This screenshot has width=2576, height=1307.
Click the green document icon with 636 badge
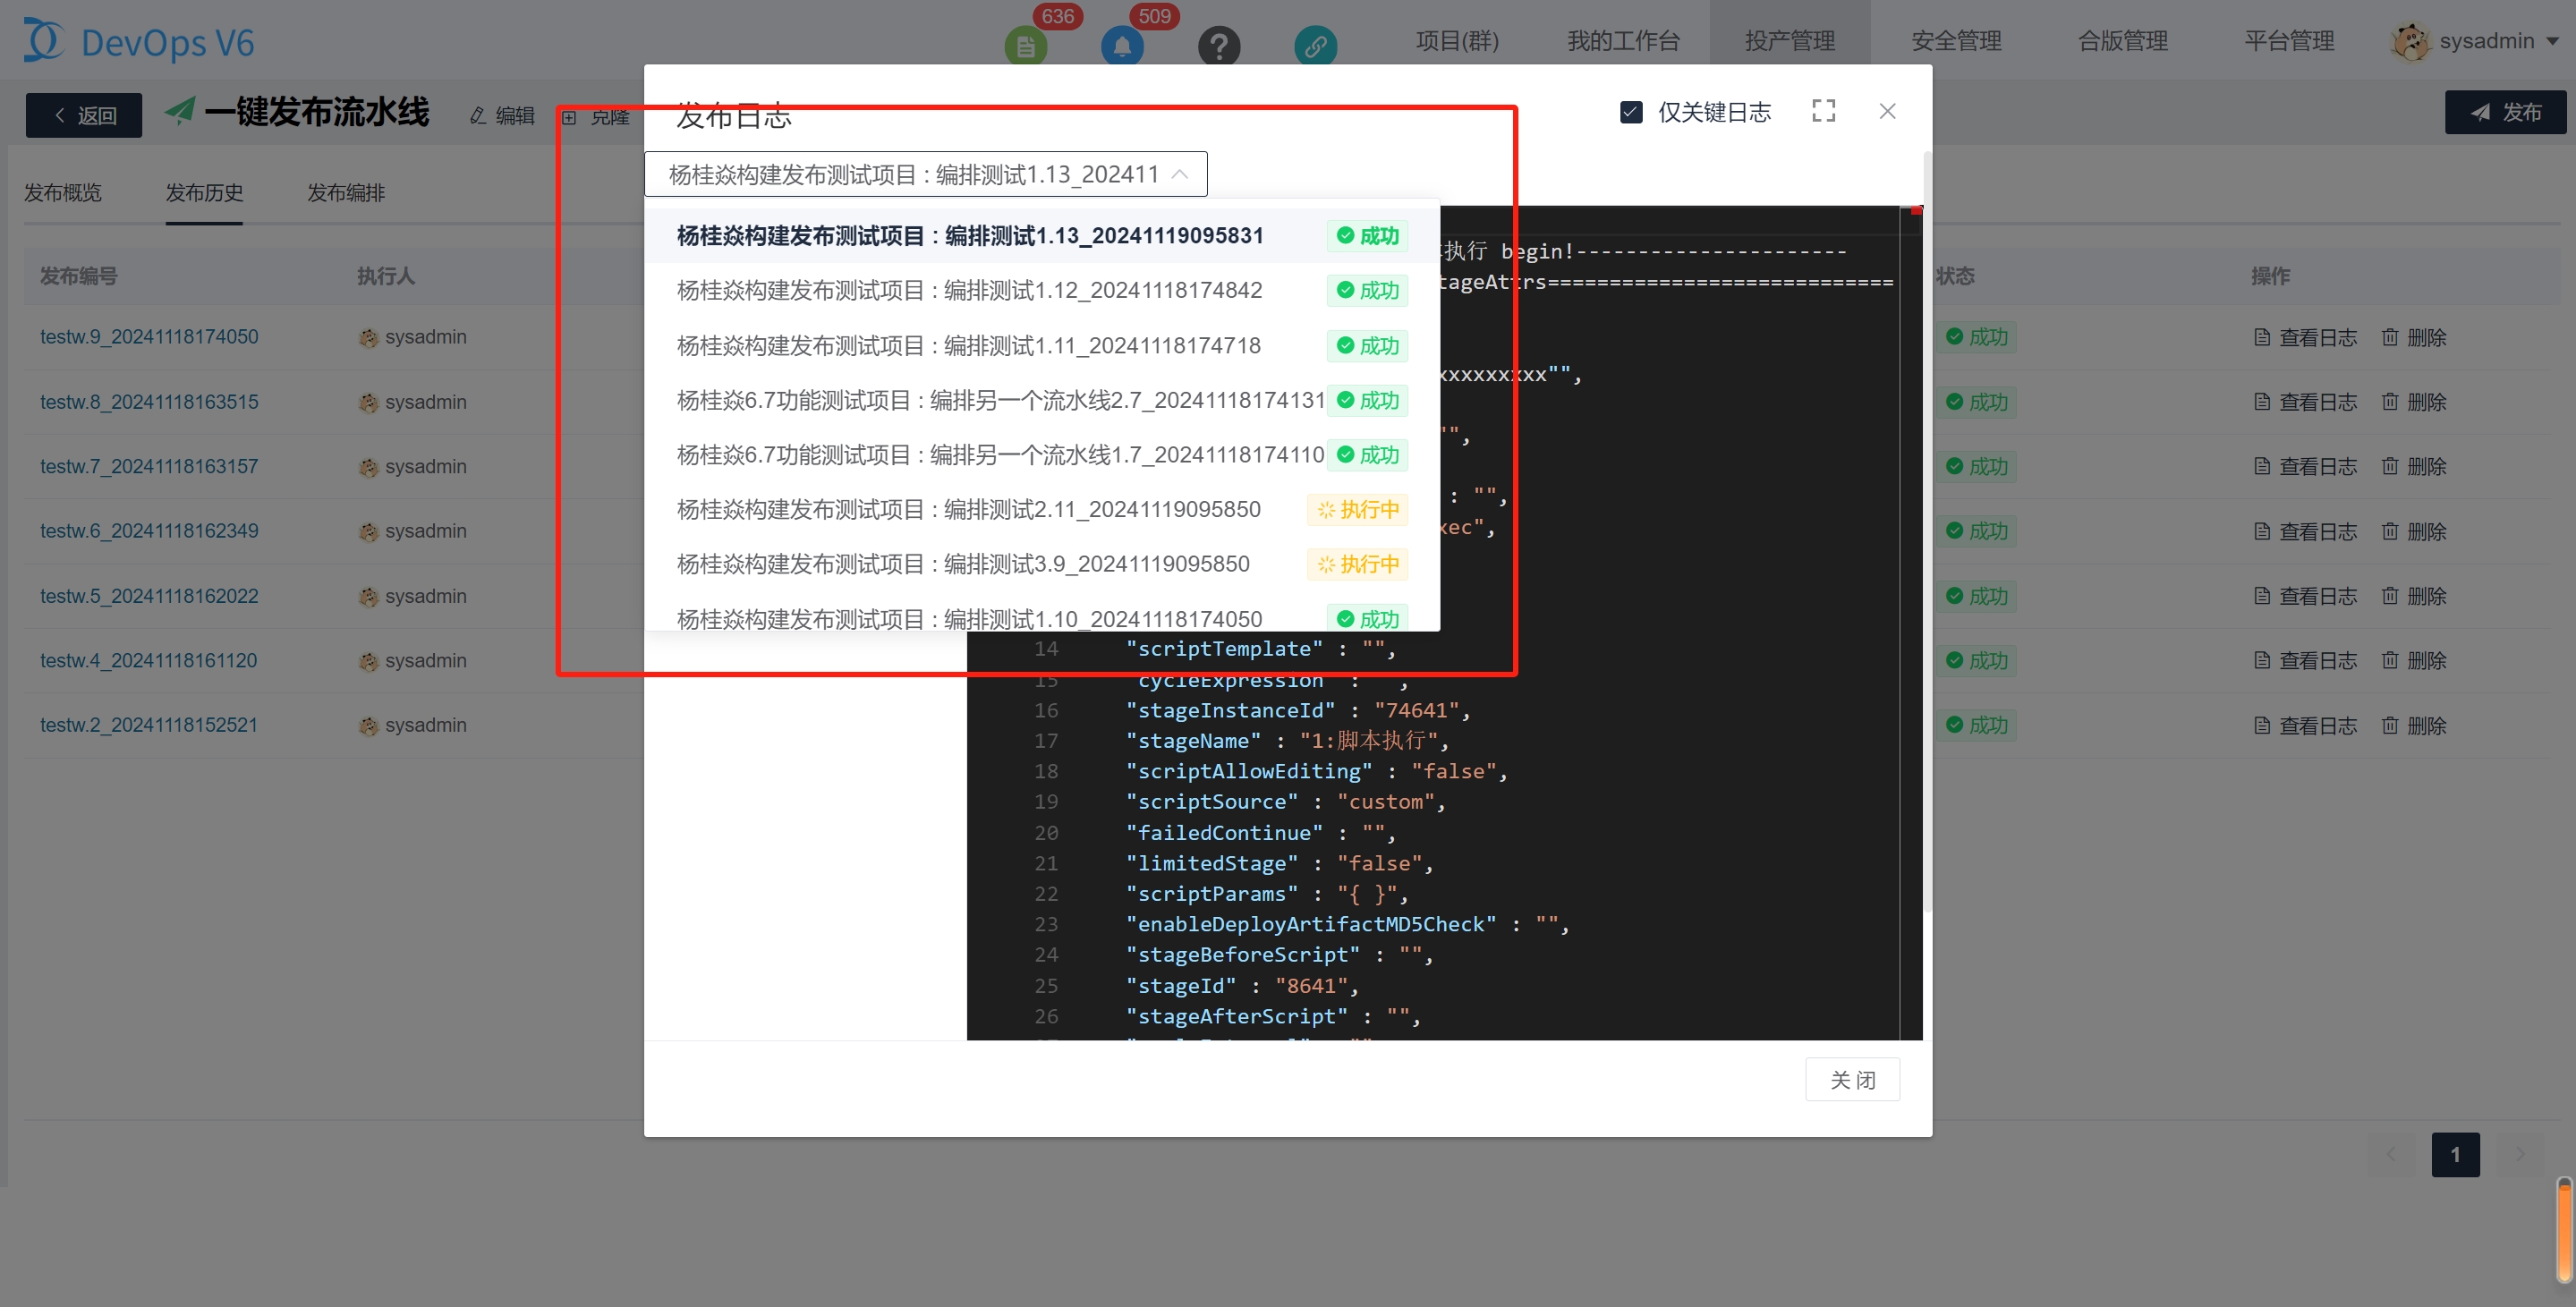(1025, 46)
